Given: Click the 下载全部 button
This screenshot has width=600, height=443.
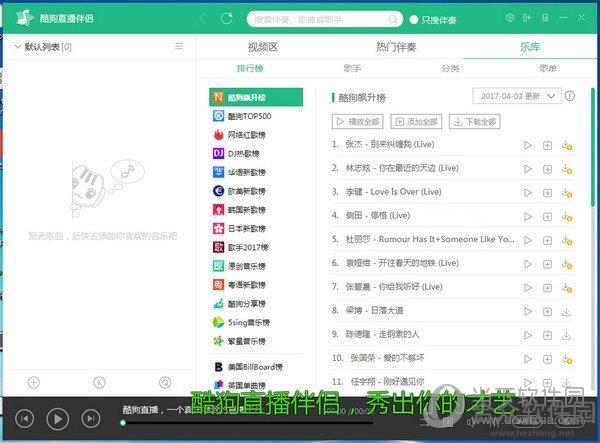Looking at the screenshot, I should 474,122.
